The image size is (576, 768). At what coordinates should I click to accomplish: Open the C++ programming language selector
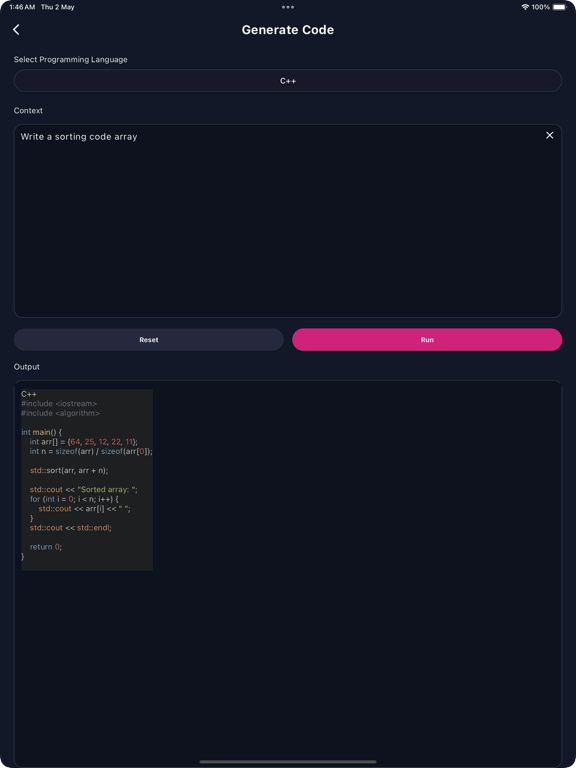(288, 81)
